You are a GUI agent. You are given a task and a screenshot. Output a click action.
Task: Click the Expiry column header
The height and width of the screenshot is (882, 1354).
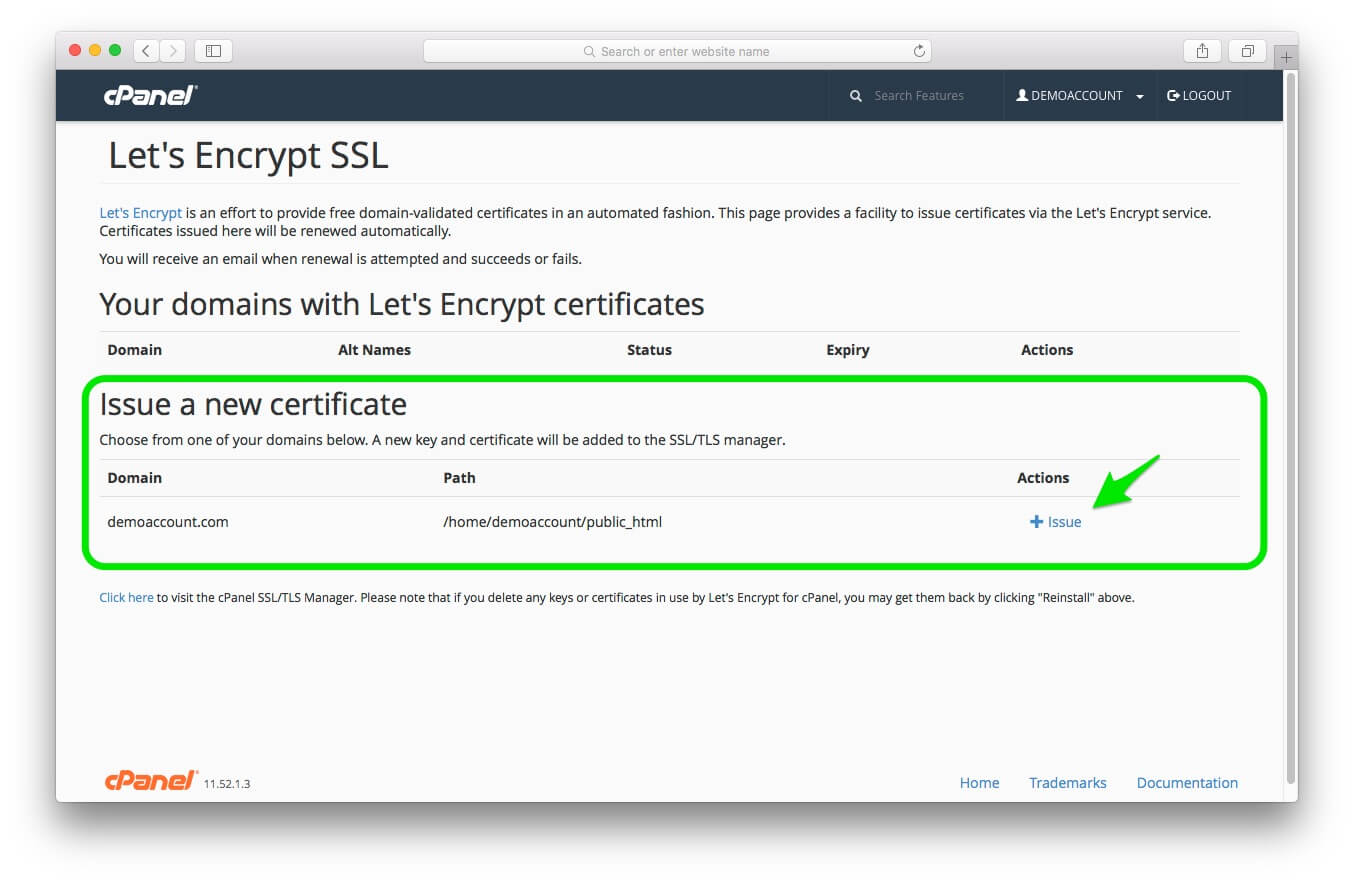click(x=848, y=350)
